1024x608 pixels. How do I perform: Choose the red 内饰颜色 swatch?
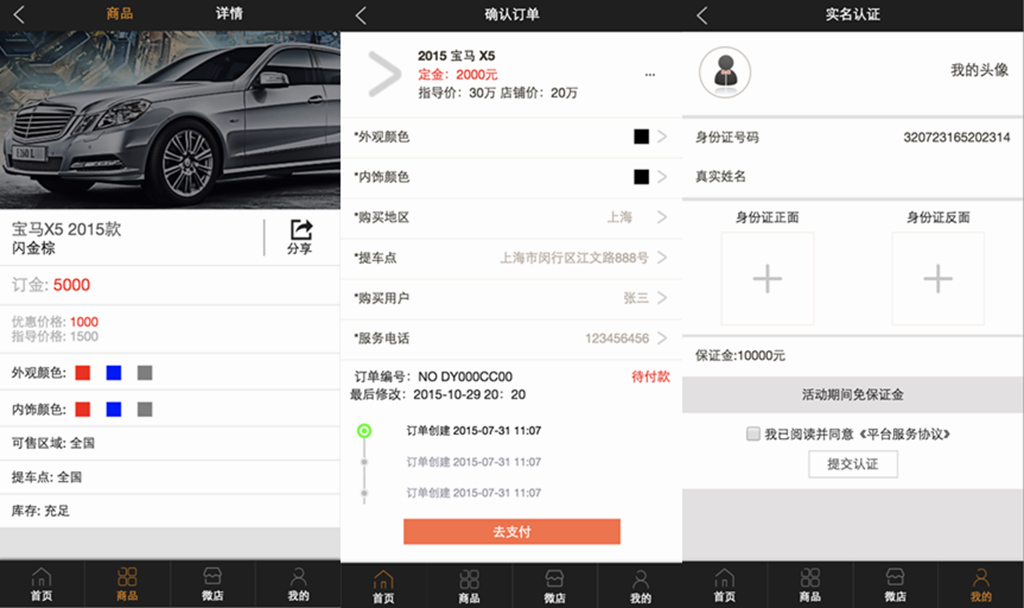pos(83,409)
